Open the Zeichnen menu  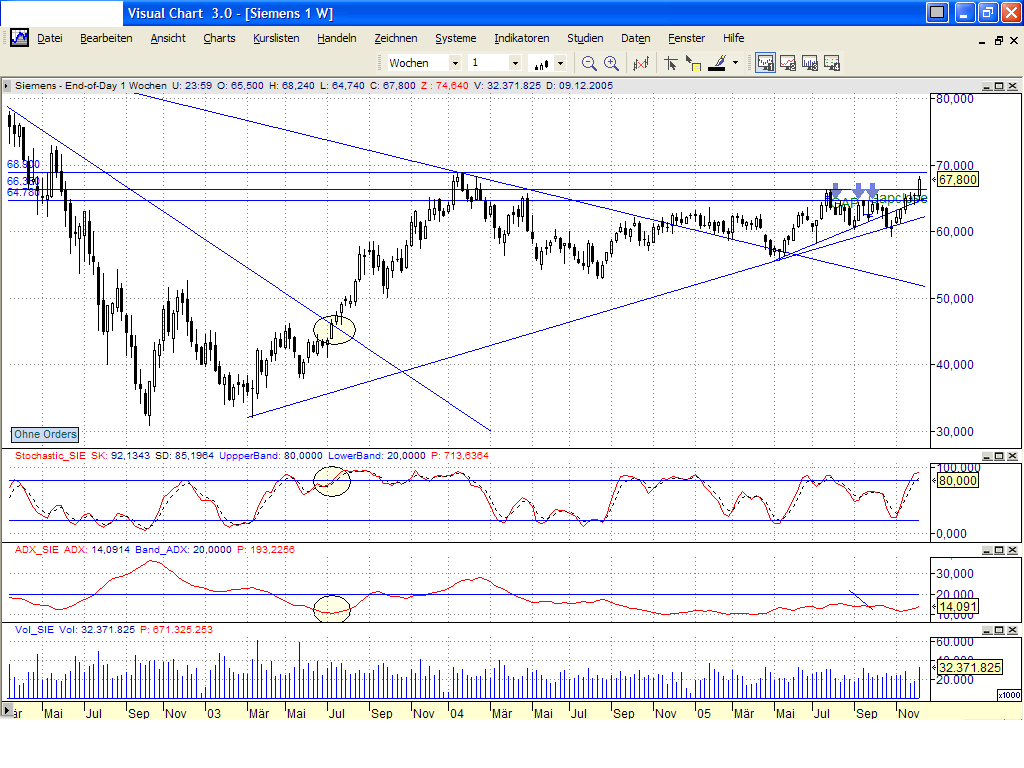[x=396, y=38]
